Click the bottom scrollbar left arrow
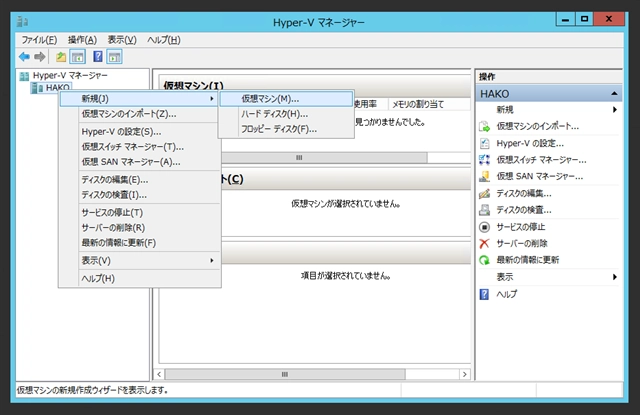The height and width of the screenshot is (415, 640). (159, 374)
